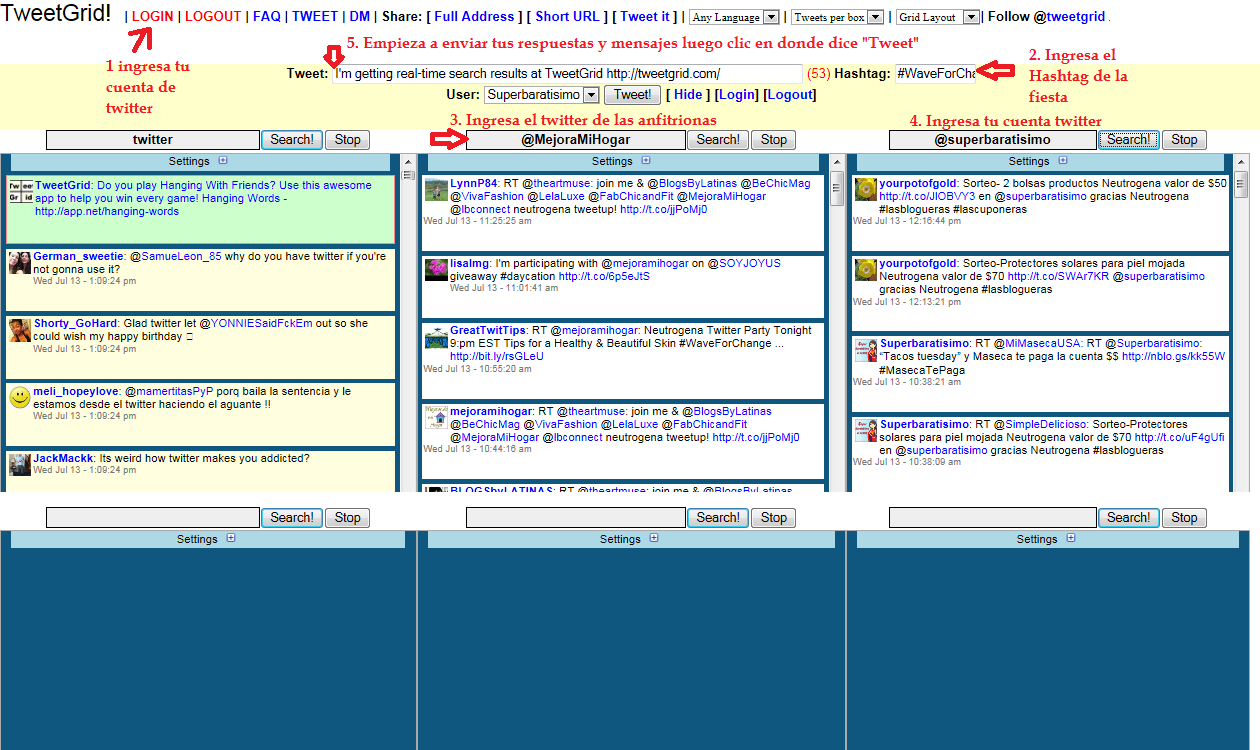Stop the twitter column search

tap(347, 140)
